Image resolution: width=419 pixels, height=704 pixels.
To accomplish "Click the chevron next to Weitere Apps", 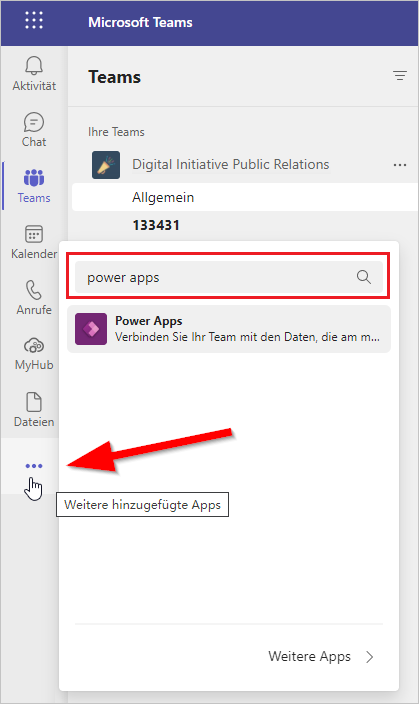I will pyautogui.click(x=370, y=657).
